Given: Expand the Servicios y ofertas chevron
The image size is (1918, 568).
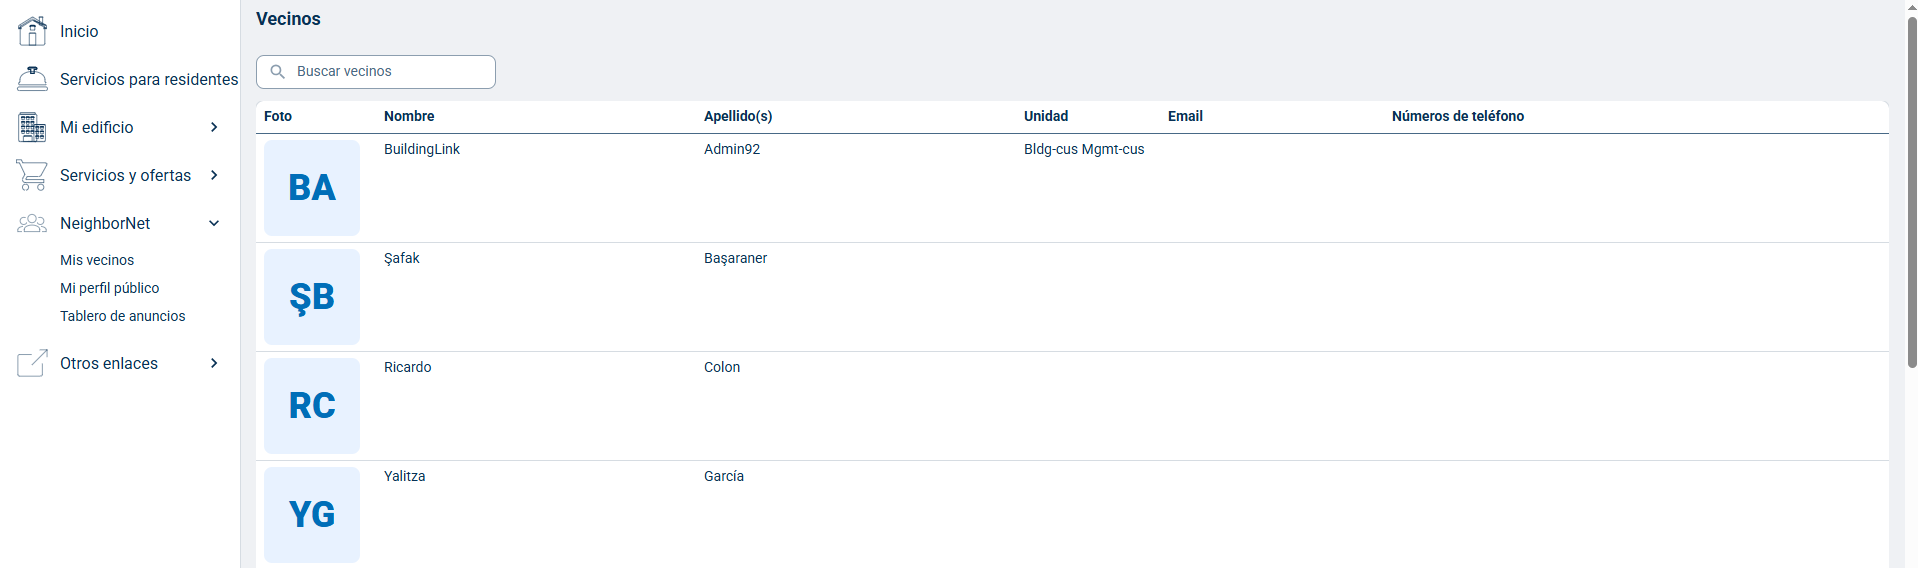Looking at the screenshot, I should pyautogui.click(x=214, y=175).
